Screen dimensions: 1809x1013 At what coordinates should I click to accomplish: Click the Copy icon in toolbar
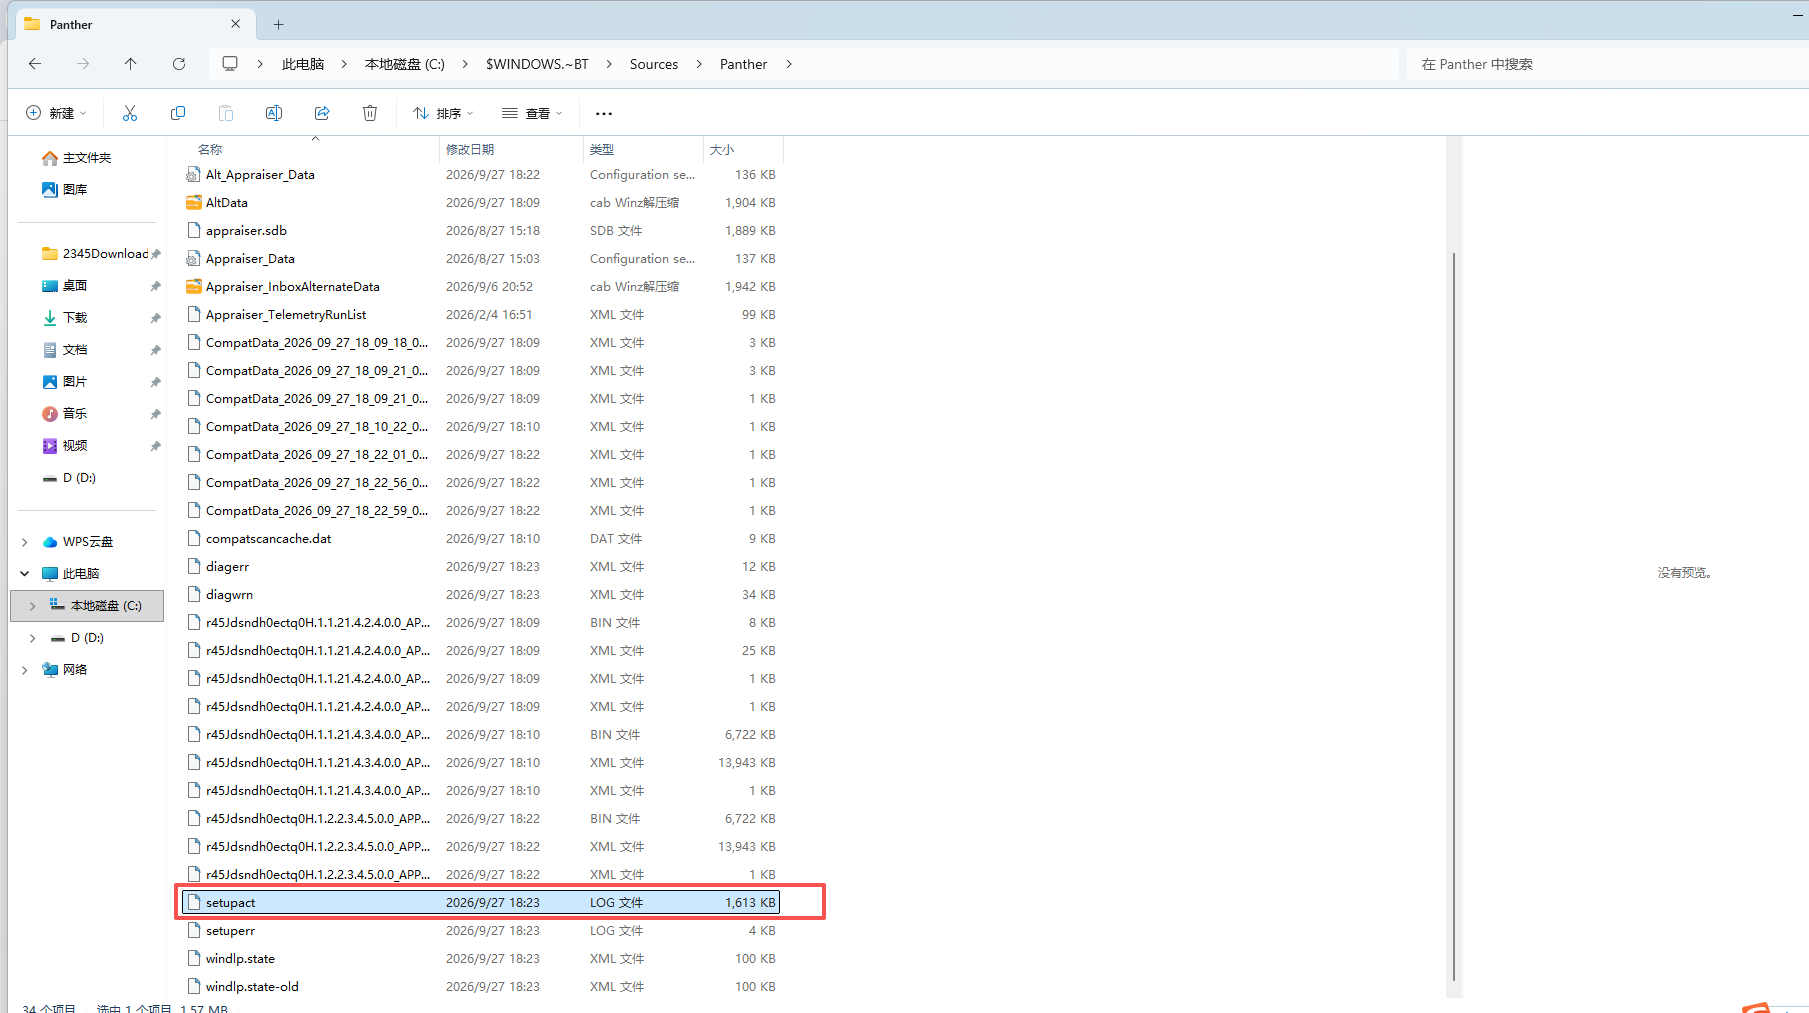coord(178,113)
